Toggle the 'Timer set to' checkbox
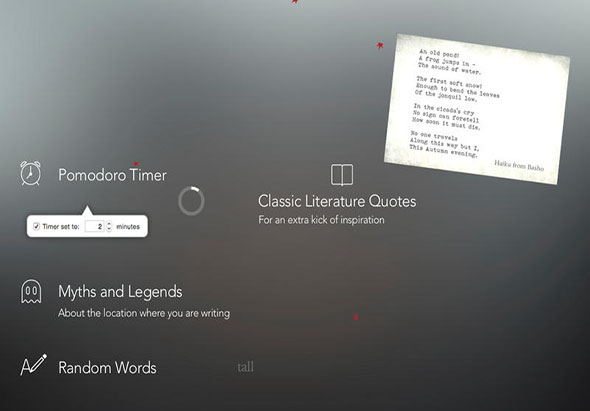 (36, 226)
